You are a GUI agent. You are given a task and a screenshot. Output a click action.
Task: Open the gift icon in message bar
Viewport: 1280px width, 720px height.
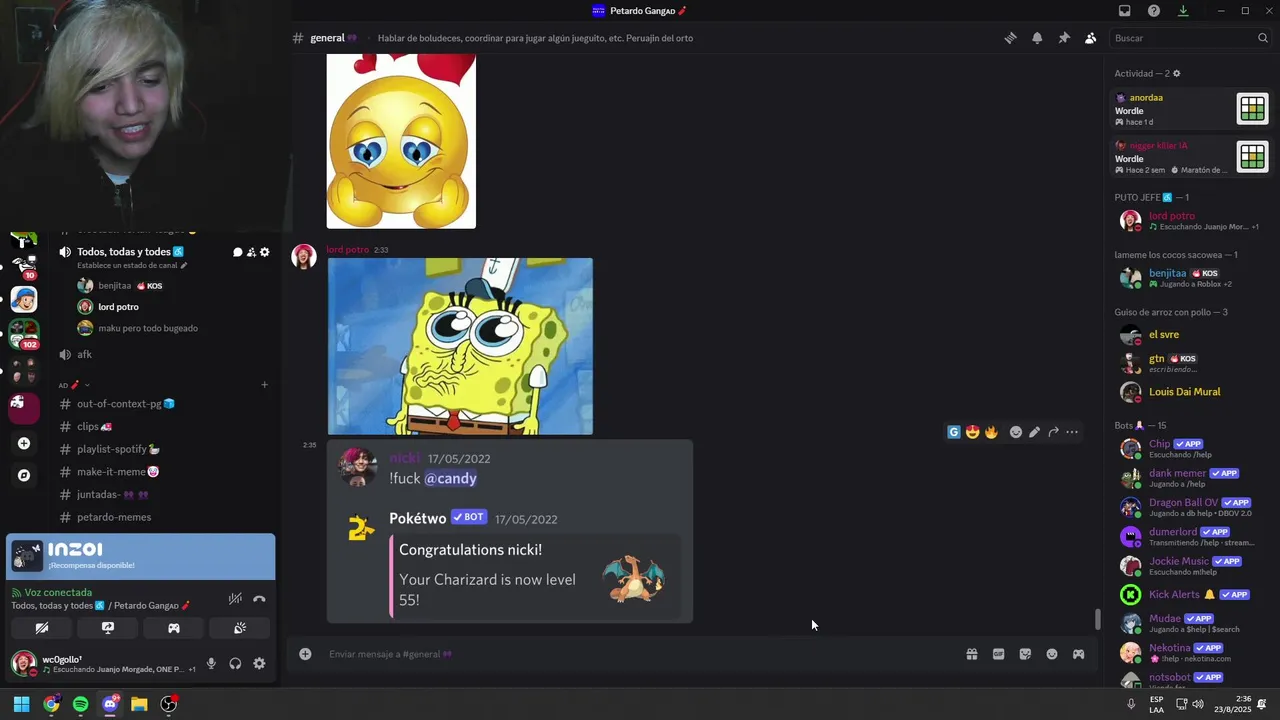[971, 654]
